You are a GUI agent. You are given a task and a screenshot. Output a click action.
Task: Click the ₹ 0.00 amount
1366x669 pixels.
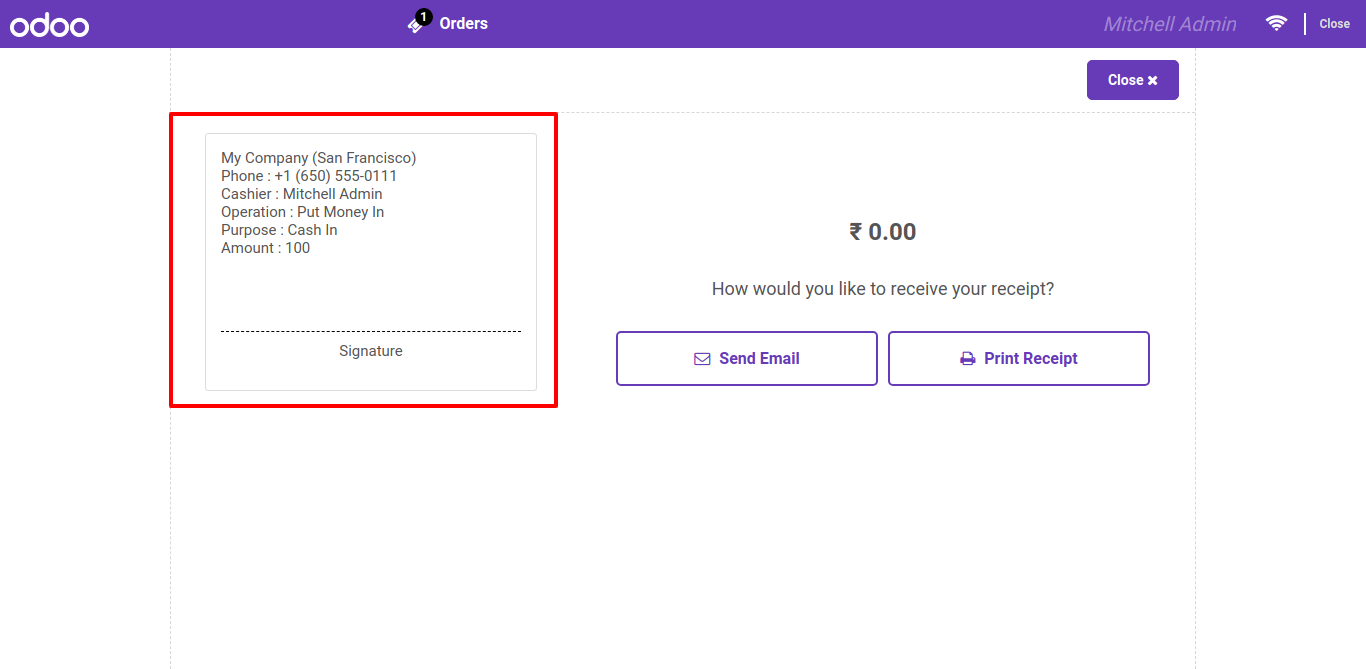click(x=883, y=232)
